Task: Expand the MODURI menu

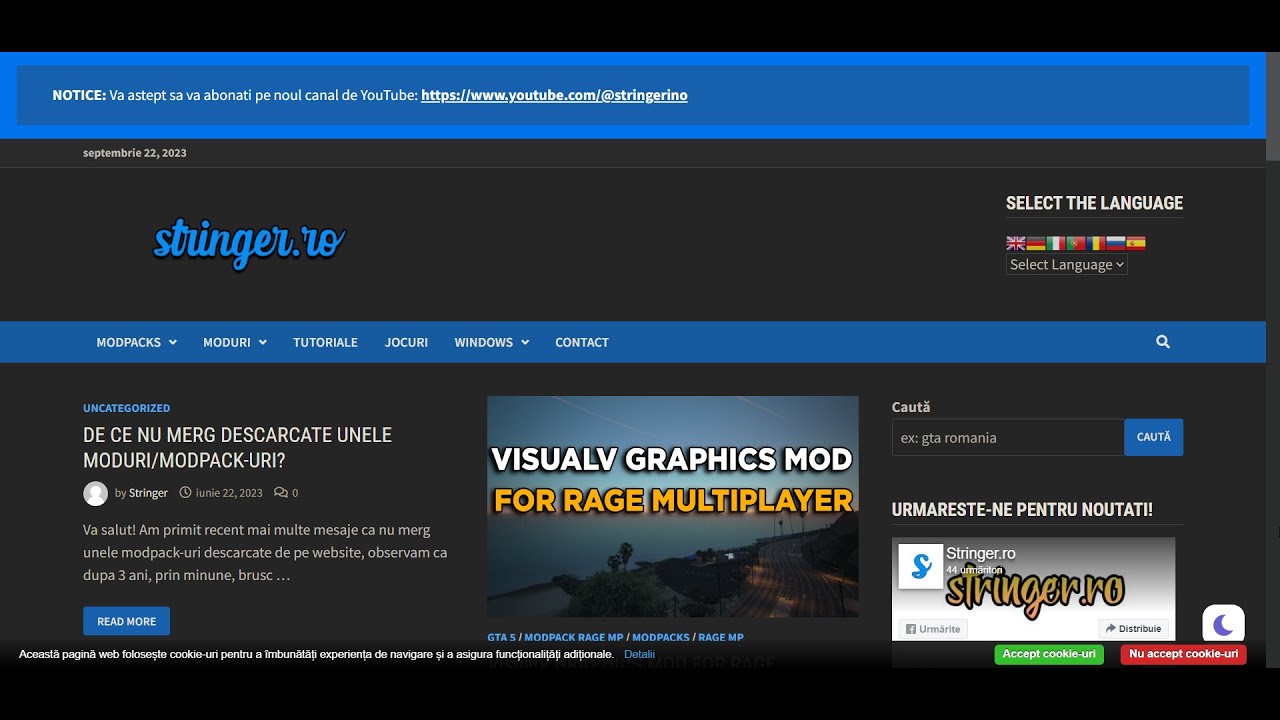Action: [235, 342]
